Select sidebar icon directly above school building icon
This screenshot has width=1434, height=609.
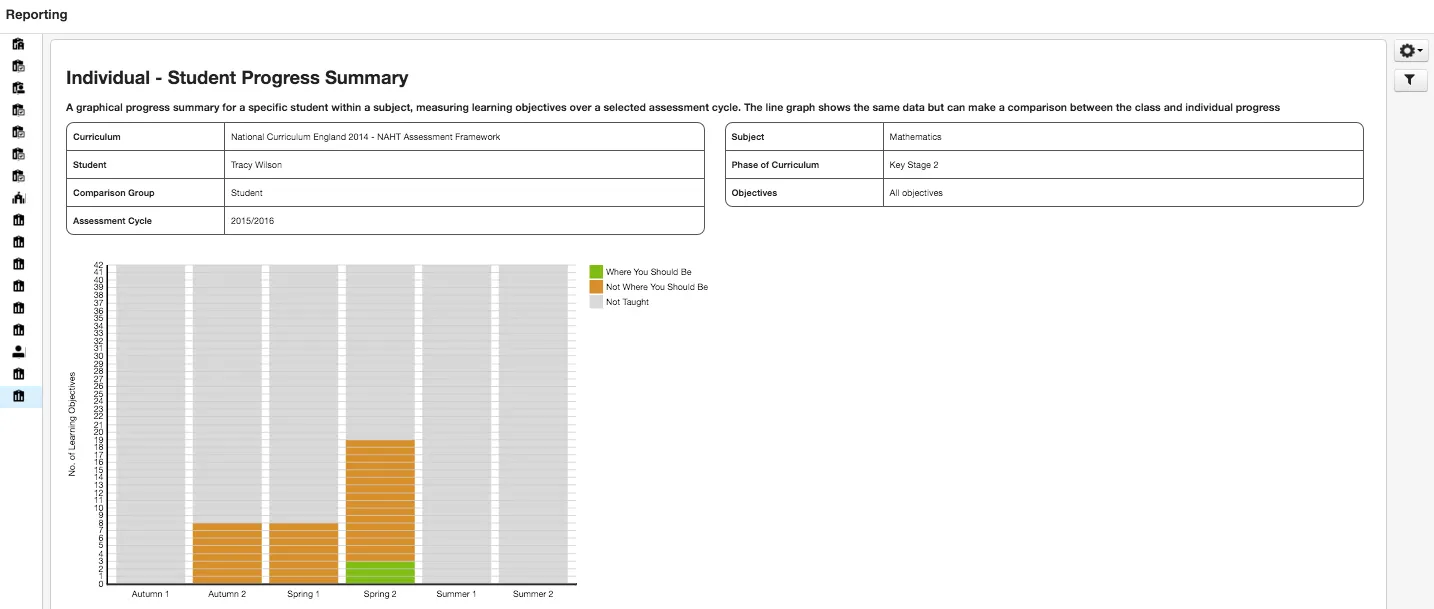pyautogui.click(x=18, y=176)
